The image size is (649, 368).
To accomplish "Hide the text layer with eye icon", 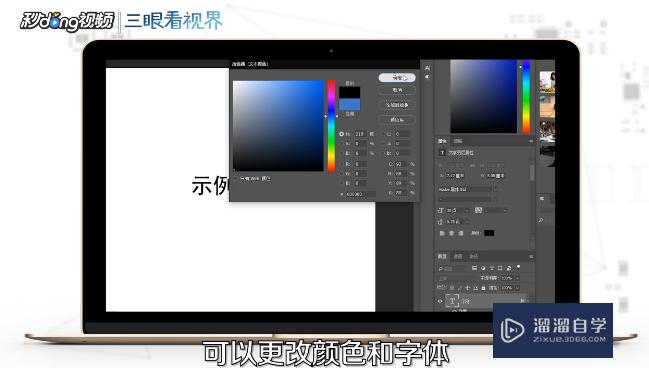I will pos(440,301).
